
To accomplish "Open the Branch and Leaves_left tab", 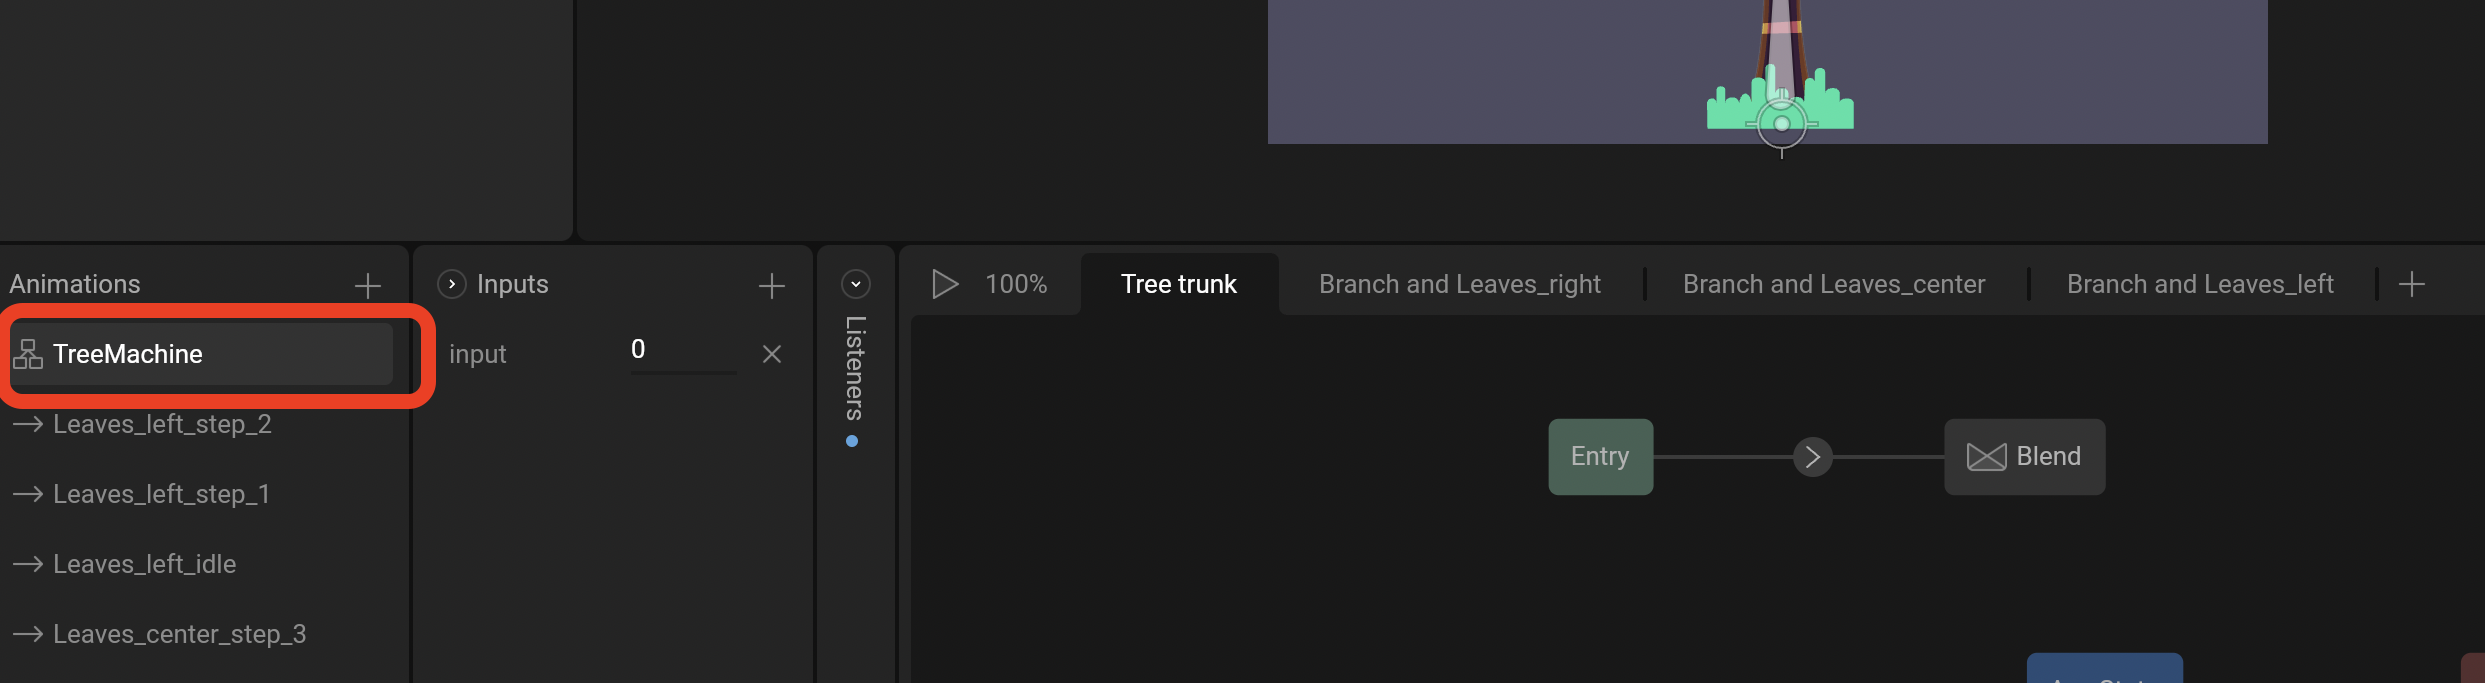I will [x=2200, y=285].
